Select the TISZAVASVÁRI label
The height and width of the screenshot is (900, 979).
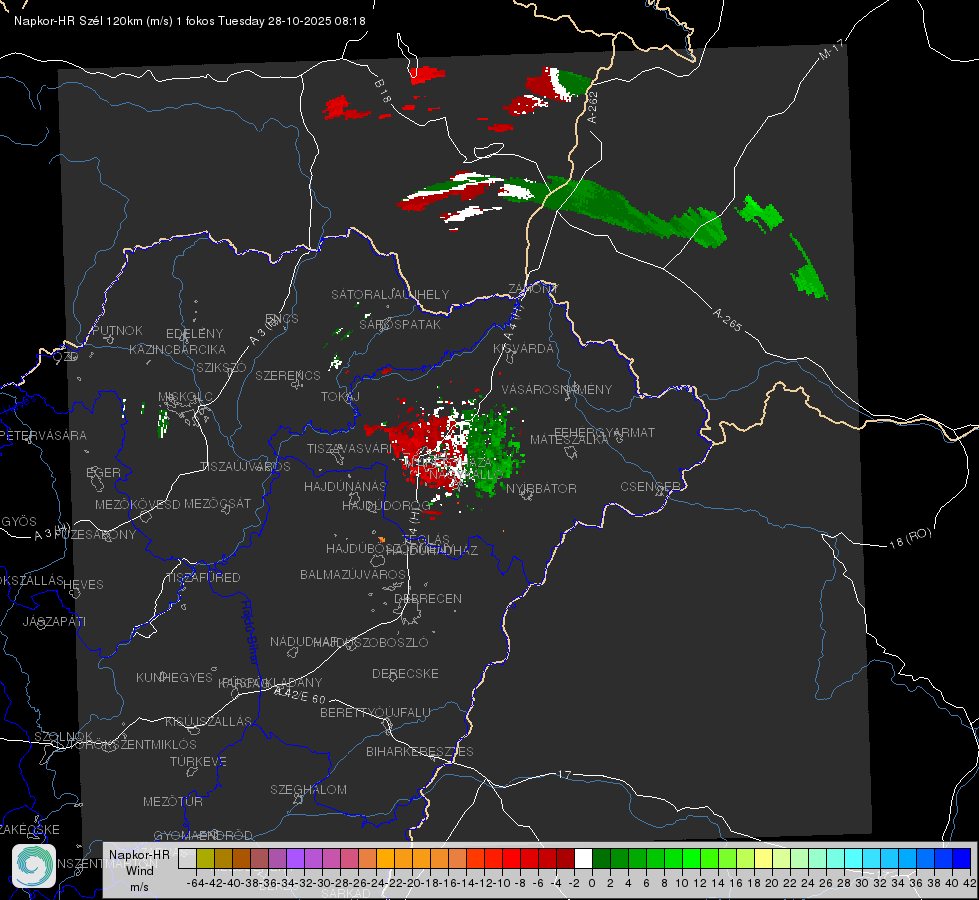(x=350, y=448)
